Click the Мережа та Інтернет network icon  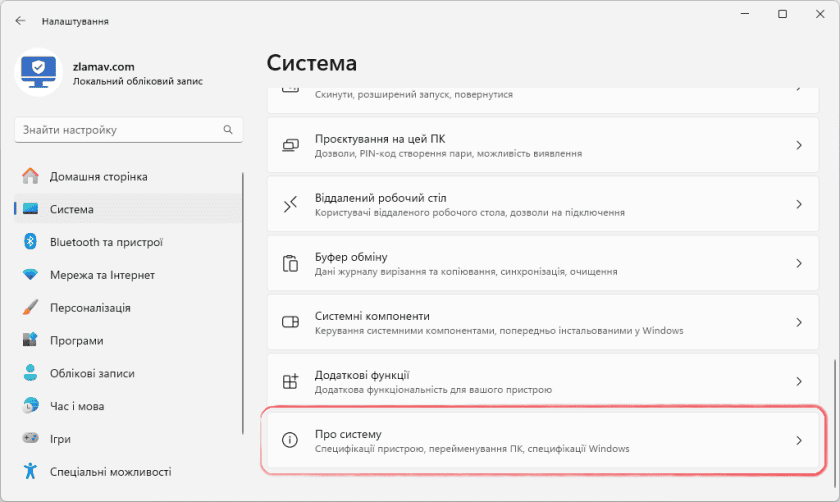(x=31, y=274)
